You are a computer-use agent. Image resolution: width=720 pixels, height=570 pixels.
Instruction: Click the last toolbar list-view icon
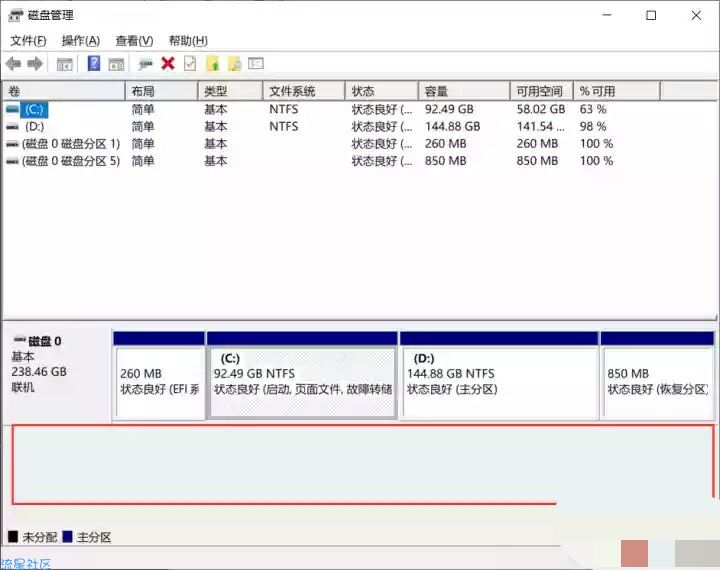(256, 63)
